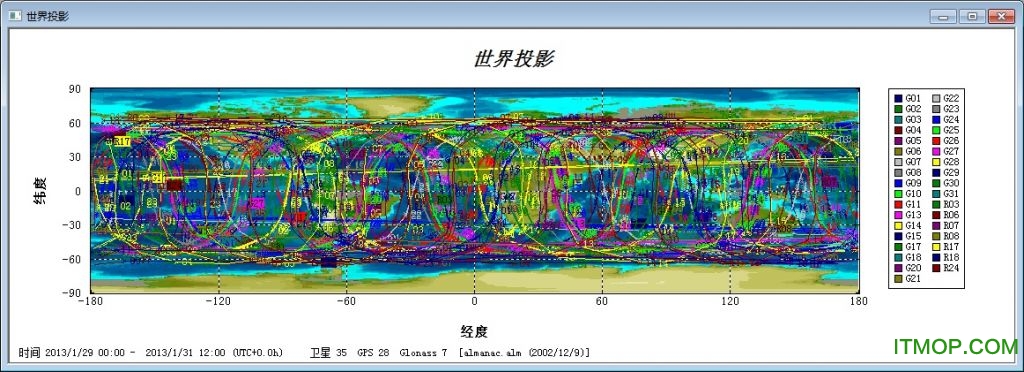
Task: Select the G13 legend label
Action: (x=913, y=215)
